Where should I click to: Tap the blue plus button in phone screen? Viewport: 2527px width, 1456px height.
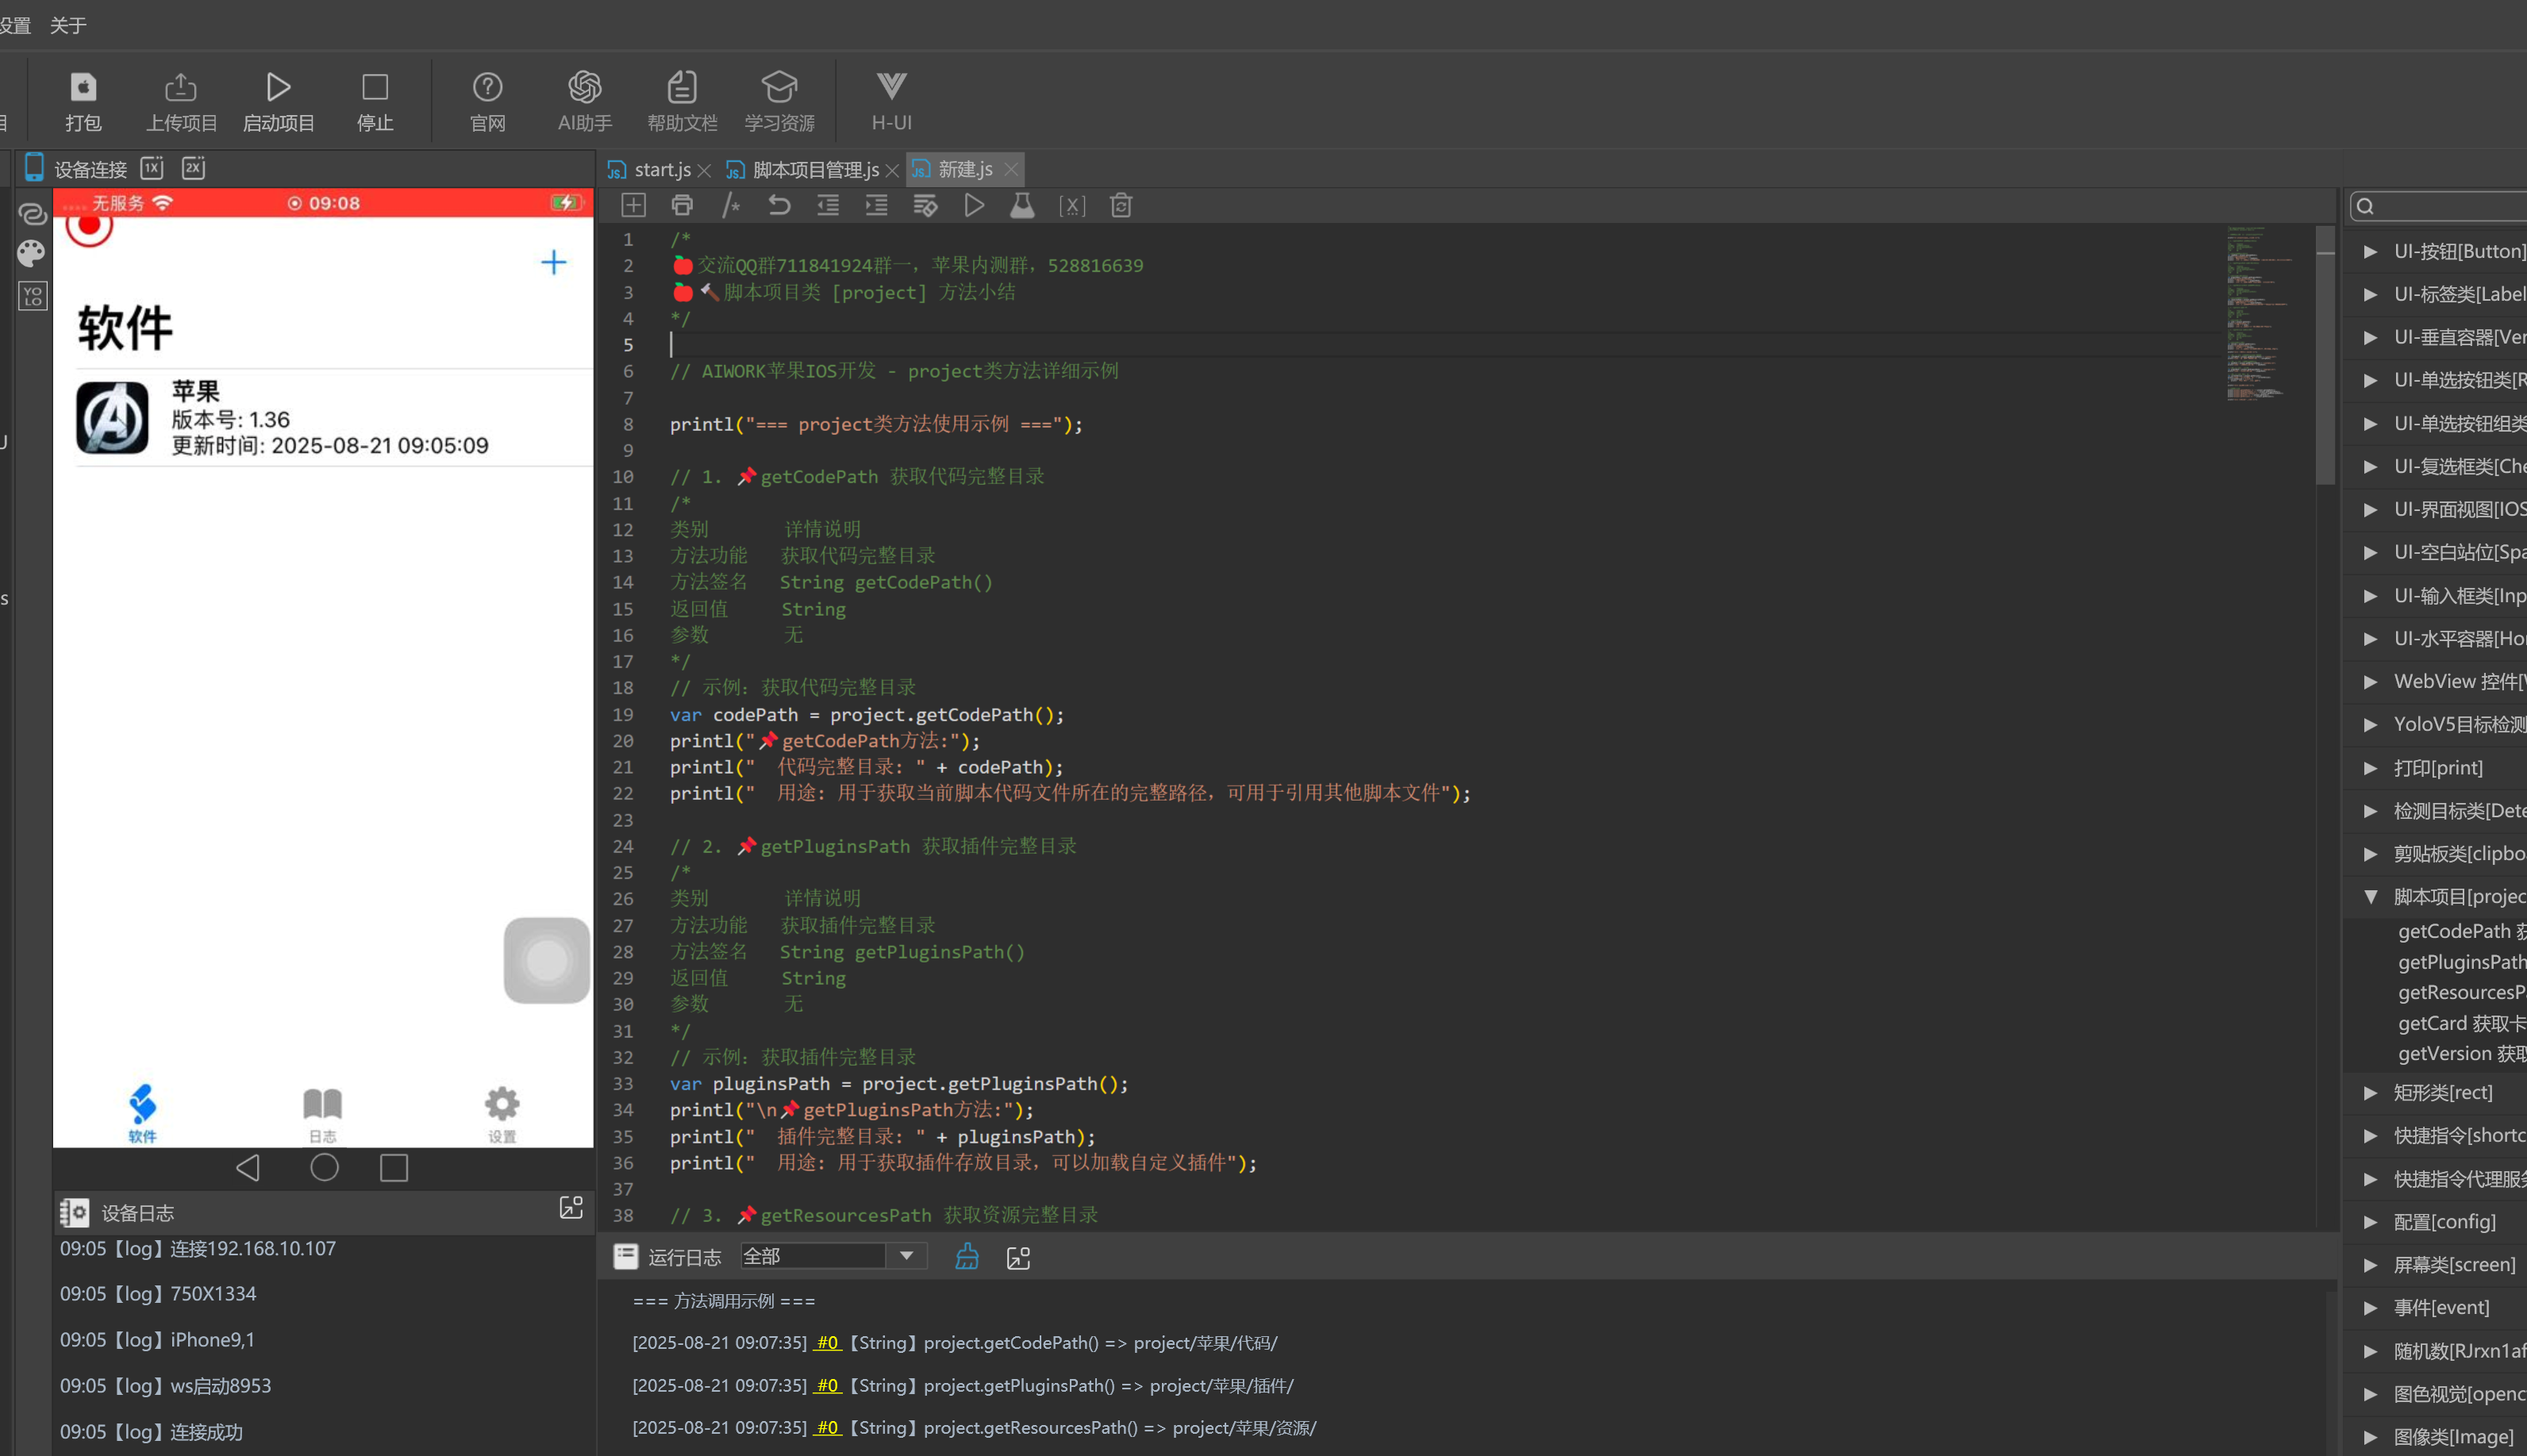(554, 263)
